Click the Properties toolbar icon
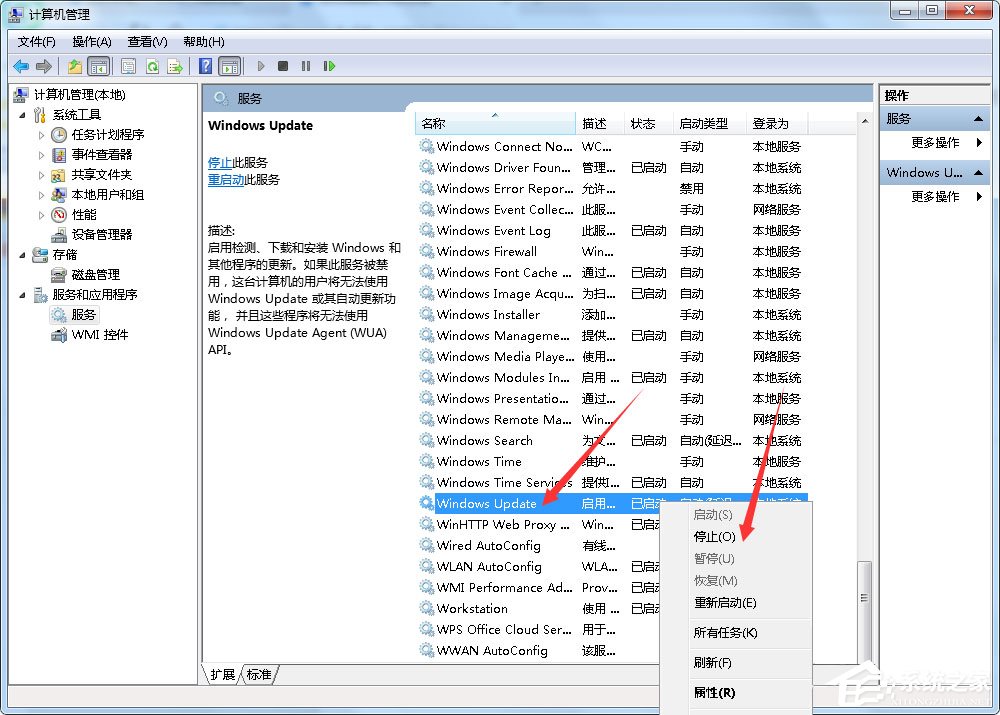Image resolution: width=1000 pixels, height=715 pixels. (129, 65)
